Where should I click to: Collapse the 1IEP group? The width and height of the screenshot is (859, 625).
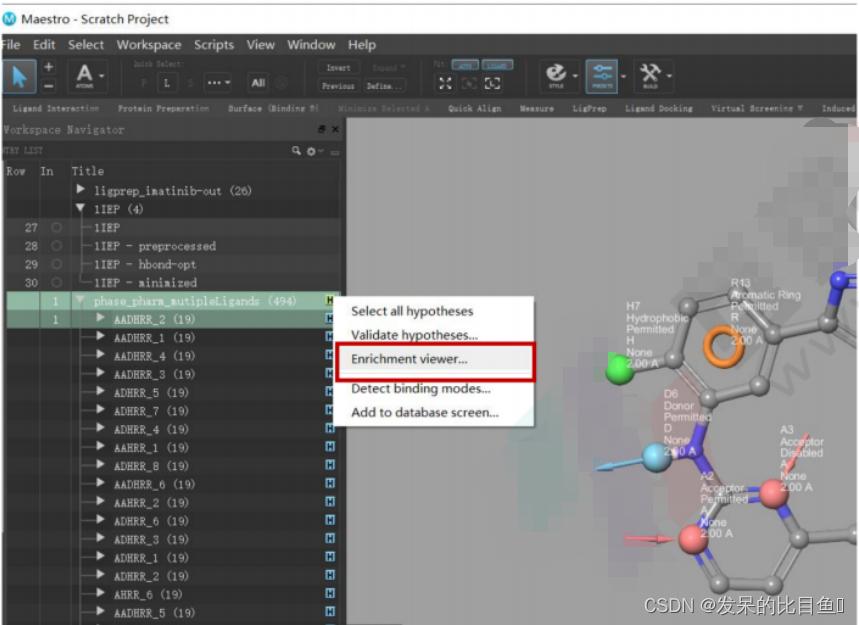[81, 208]
